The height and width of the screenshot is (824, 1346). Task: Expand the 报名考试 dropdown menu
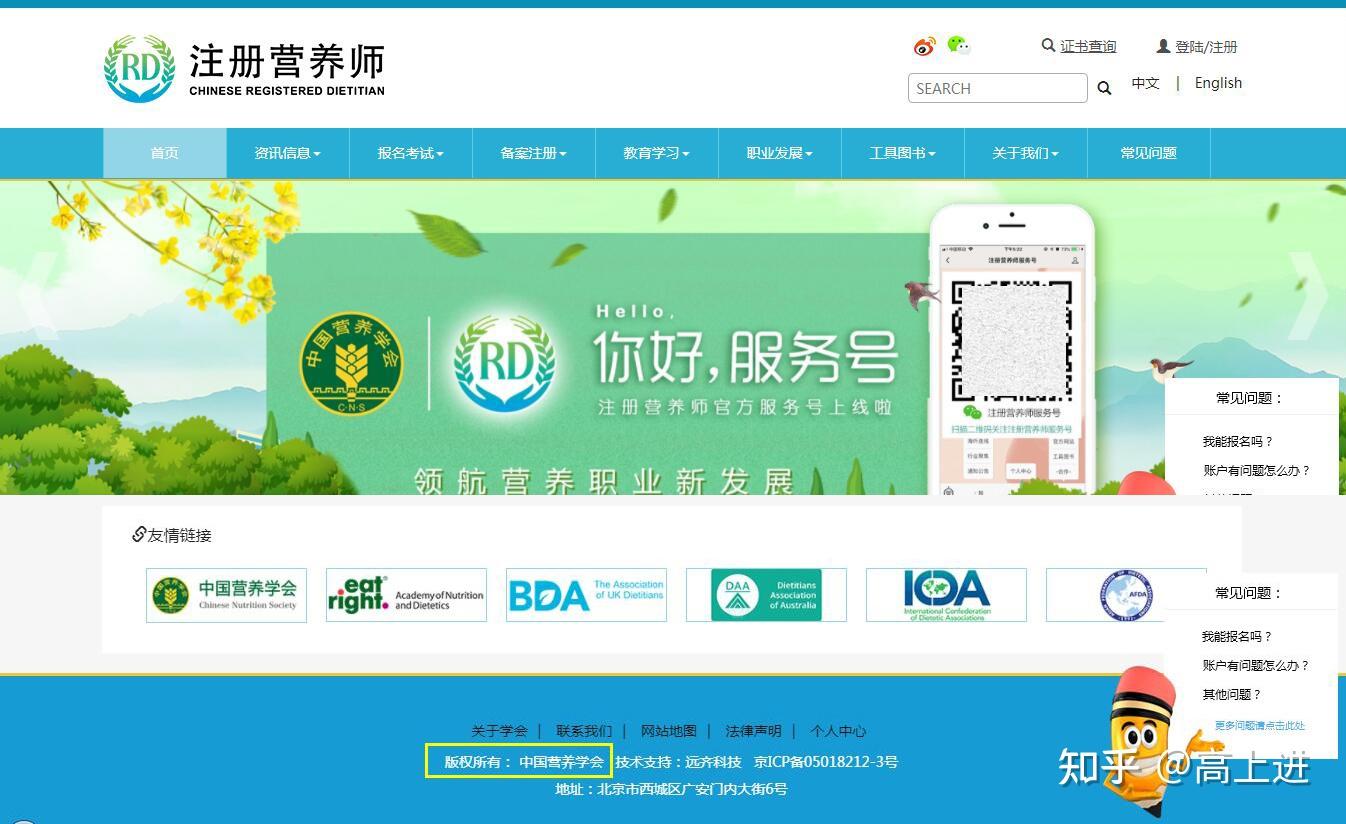tap(411, 153)
